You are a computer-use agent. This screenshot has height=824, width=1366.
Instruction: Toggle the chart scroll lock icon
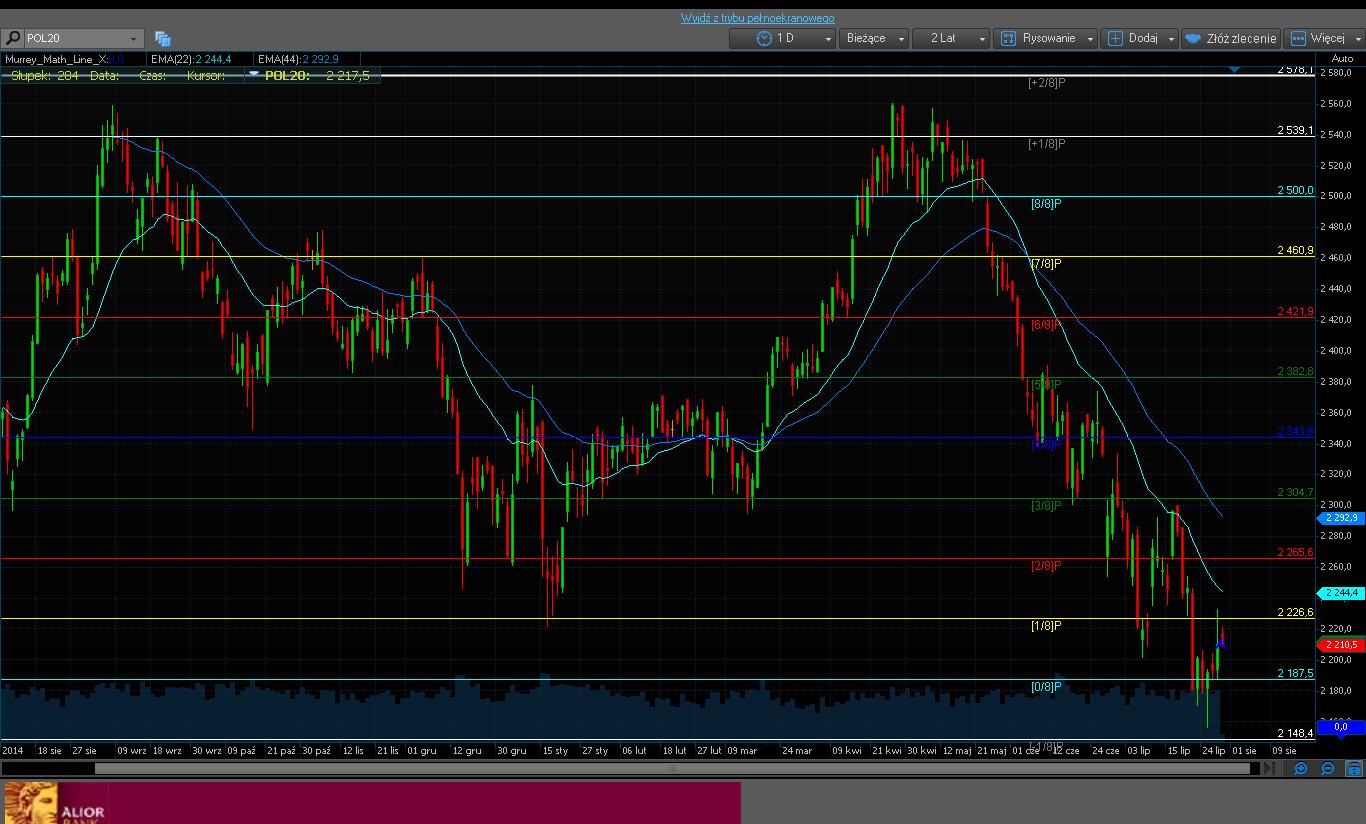point(1354,768)
